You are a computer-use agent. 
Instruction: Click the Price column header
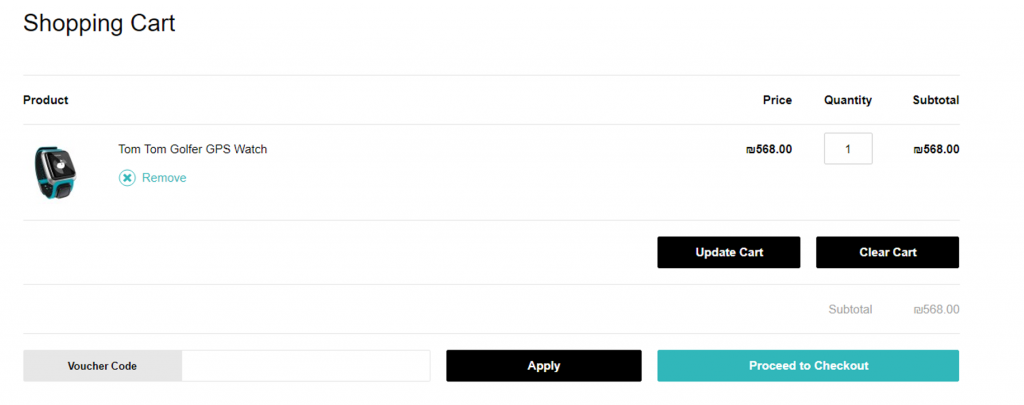click(x=777, y=100)
